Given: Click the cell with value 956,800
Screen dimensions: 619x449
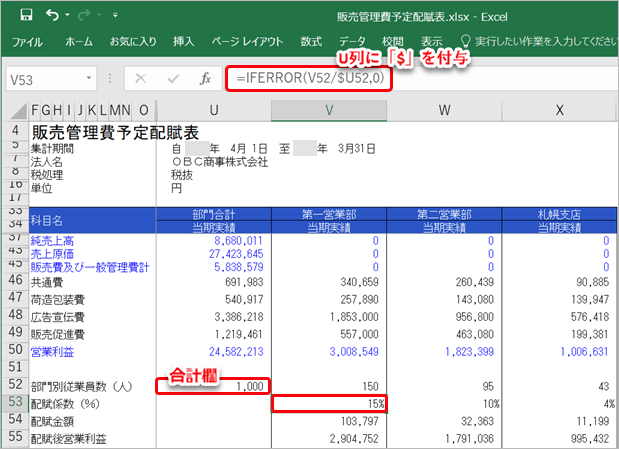Looking at the screenshot, I should tap(474, 317).
